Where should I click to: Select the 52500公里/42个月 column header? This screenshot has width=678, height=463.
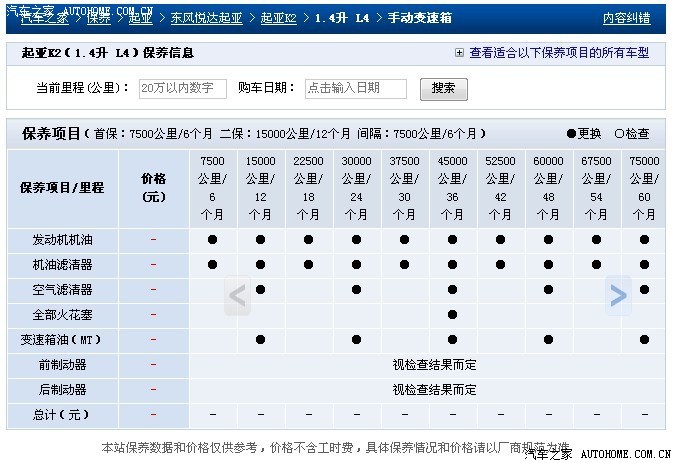(501, 188)
